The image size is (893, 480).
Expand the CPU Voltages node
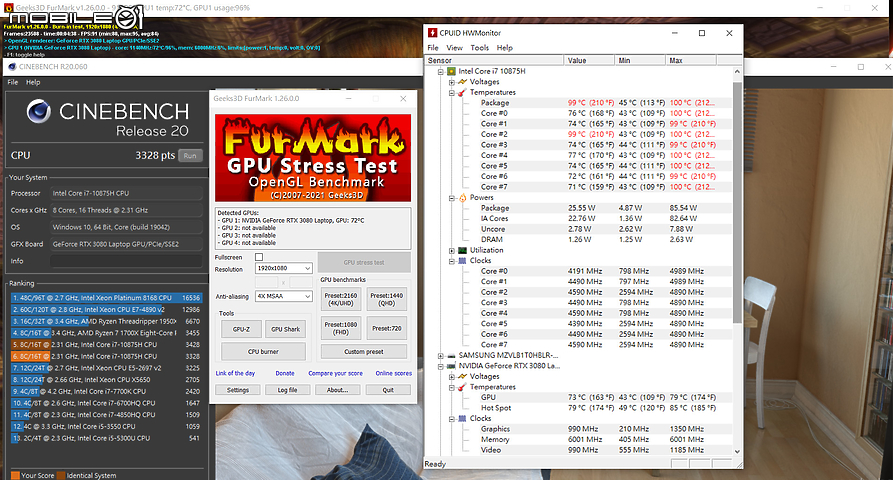click(x=452, y=82)
